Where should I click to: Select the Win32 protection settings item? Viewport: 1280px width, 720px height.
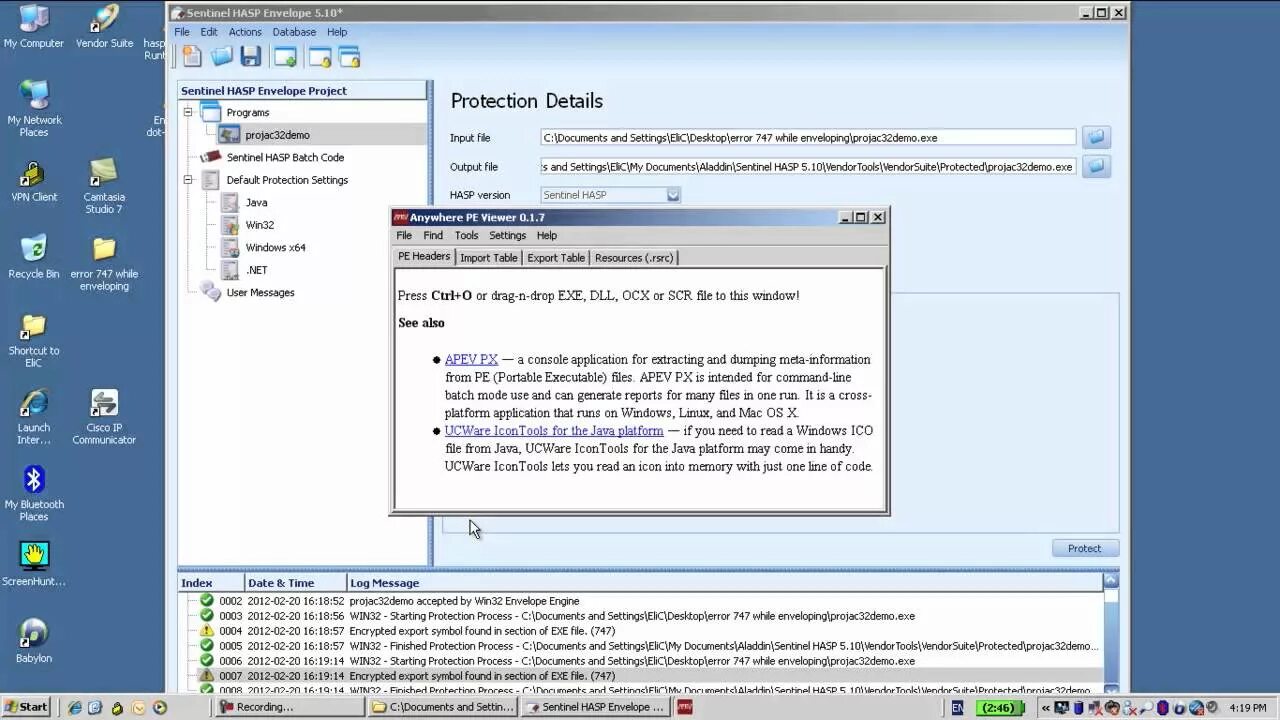pos(259,225)
